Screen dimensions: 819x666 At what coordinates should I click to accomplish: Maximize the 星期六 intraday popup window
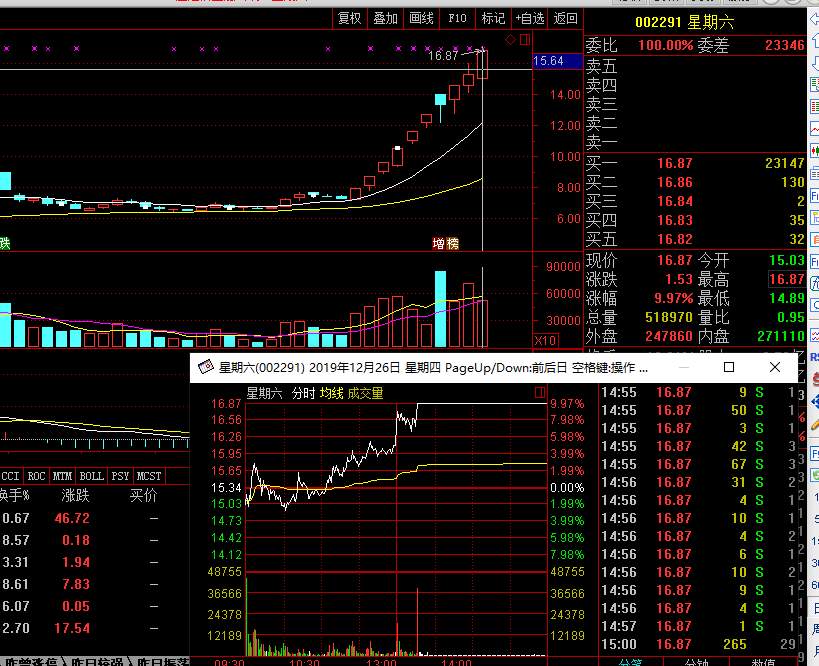(729, 367)
